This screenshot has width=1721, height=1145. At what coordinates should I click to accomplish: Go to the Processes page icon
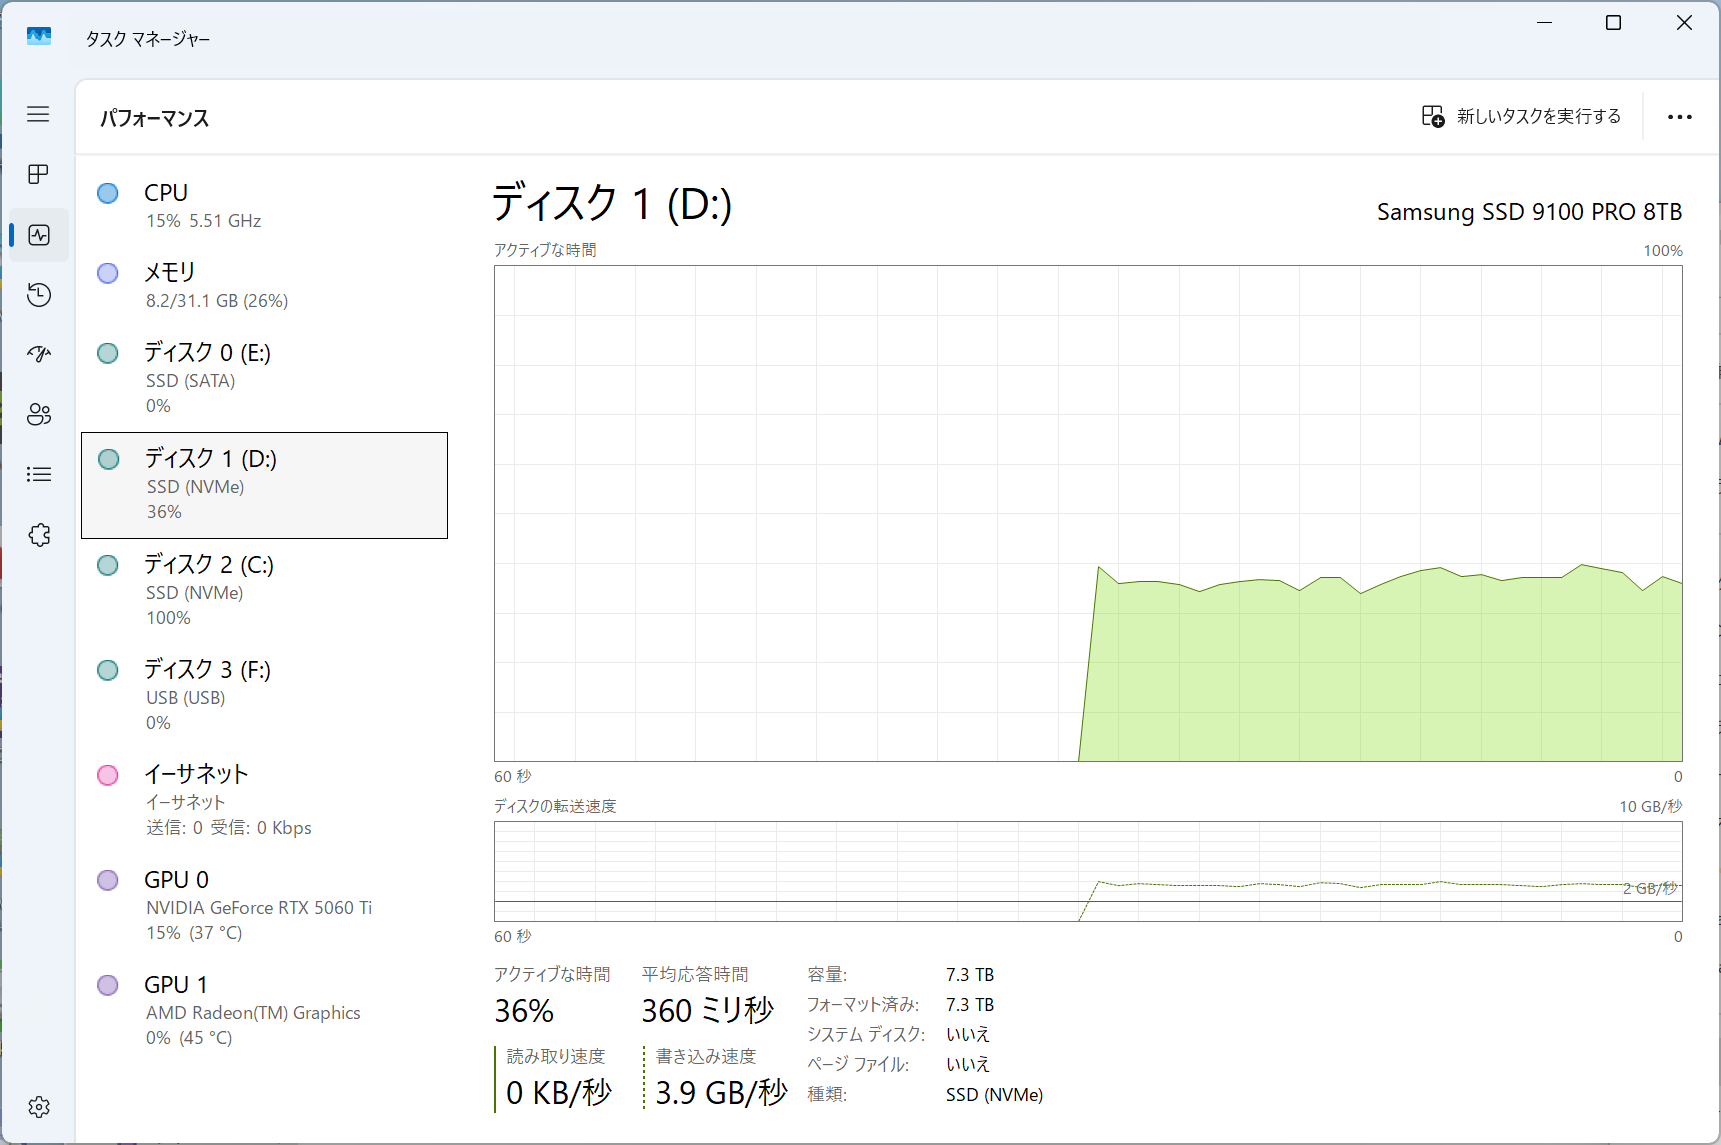pos(38,174)
